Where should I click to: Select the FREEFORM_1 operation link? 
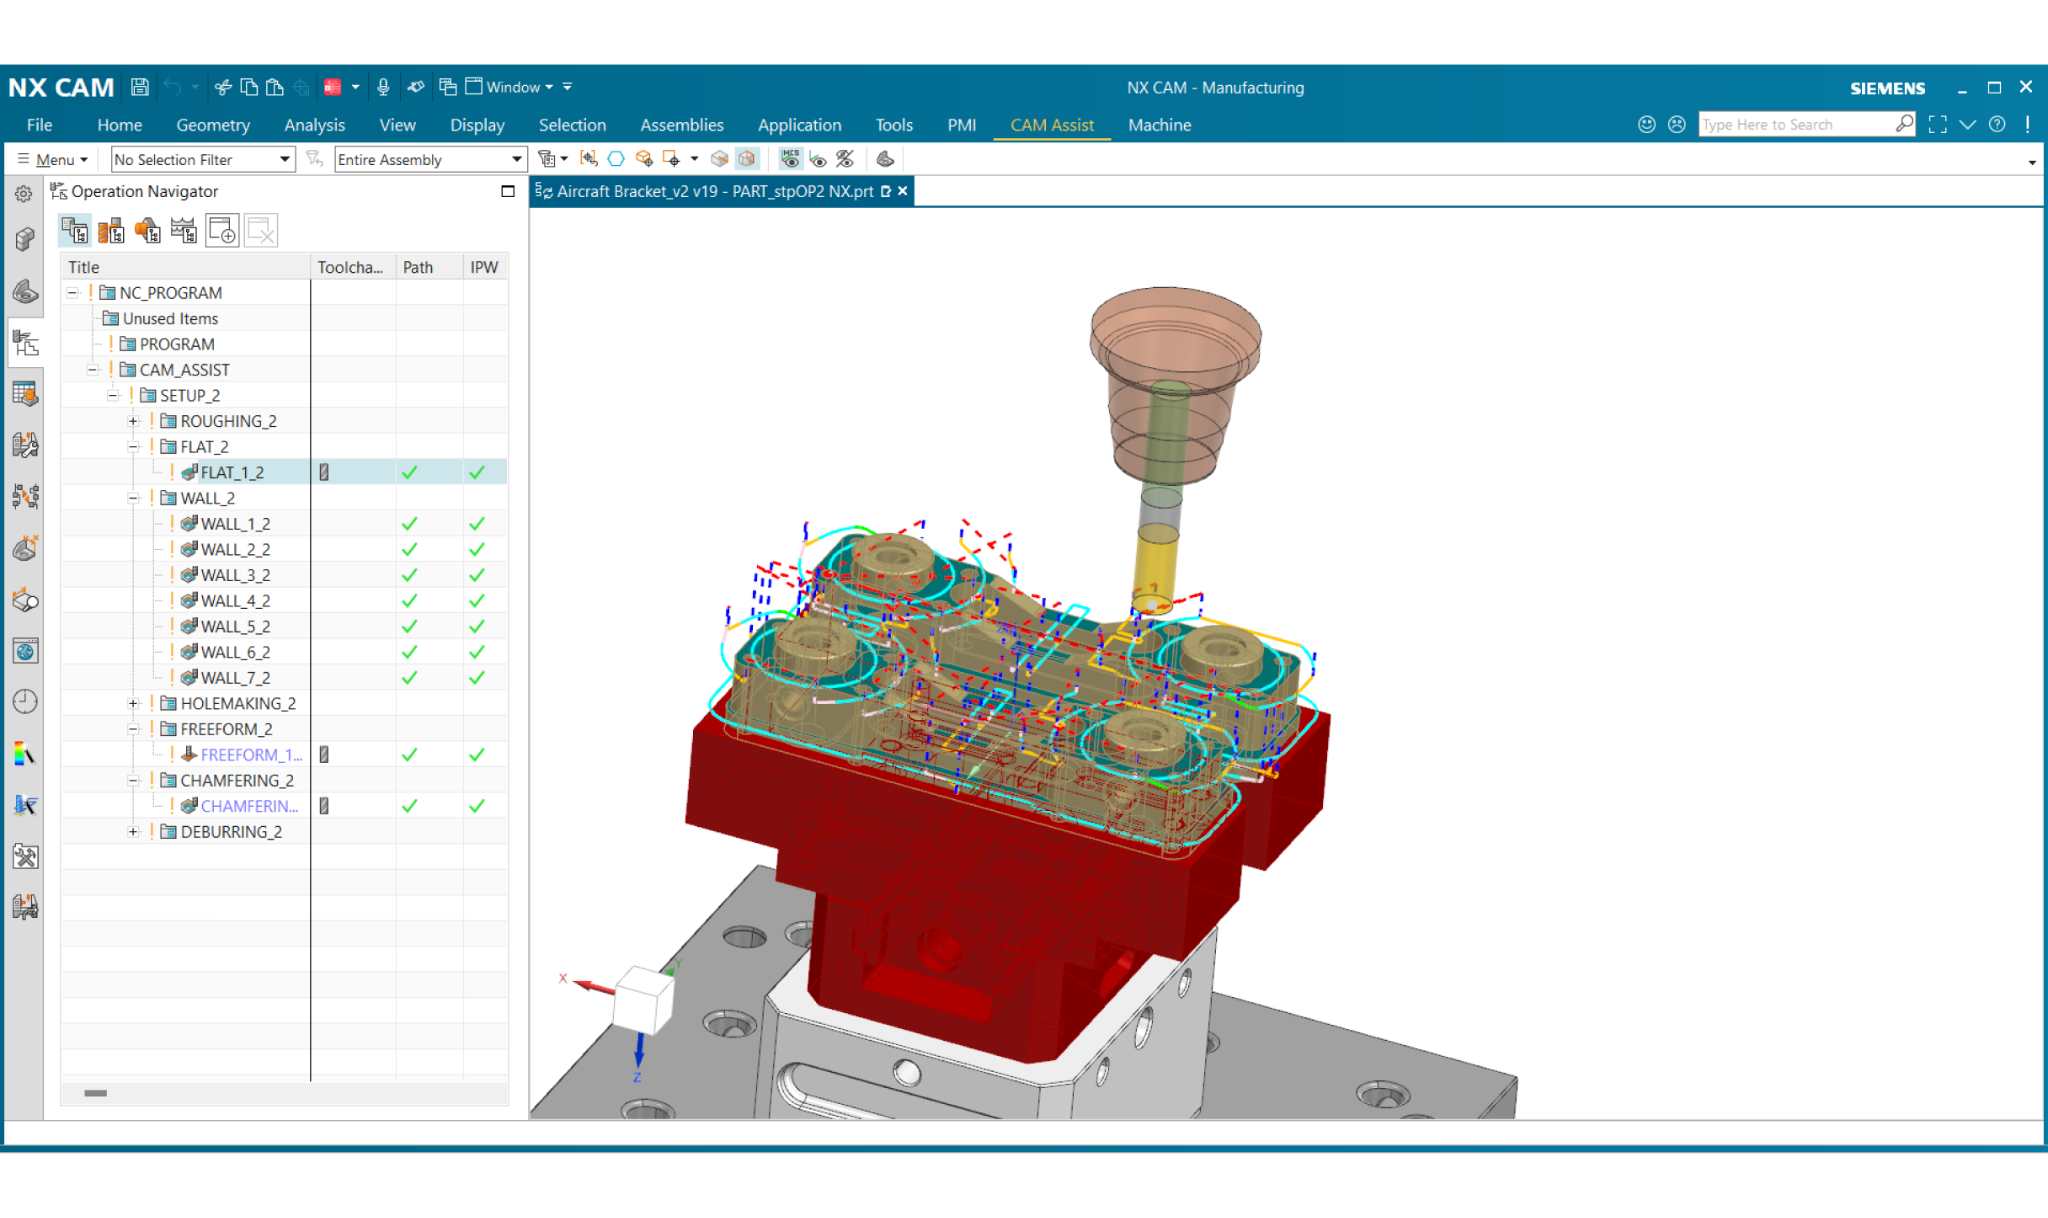tap(251, 755)
